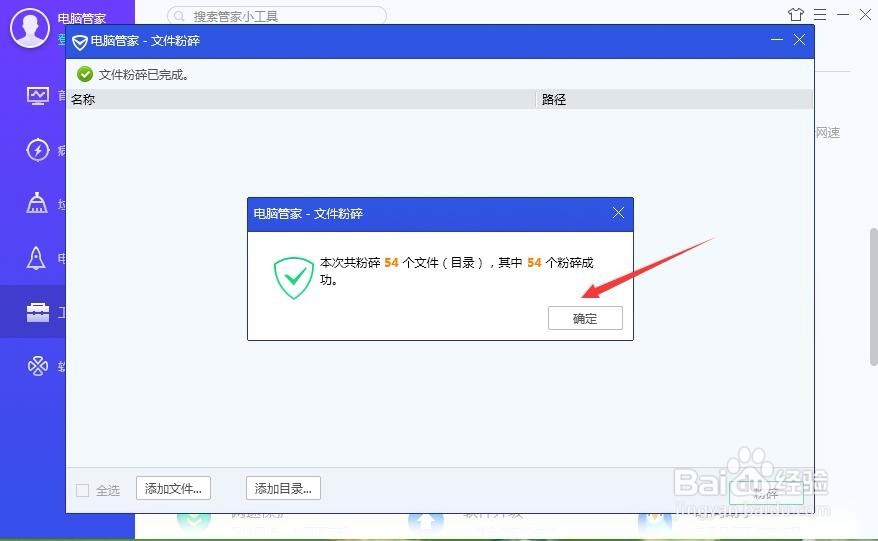Viewport: 878px width, 541px height.
Task: Click the user avatar in the sidebar
Action: pyautogui.click(x=30, y=27)
